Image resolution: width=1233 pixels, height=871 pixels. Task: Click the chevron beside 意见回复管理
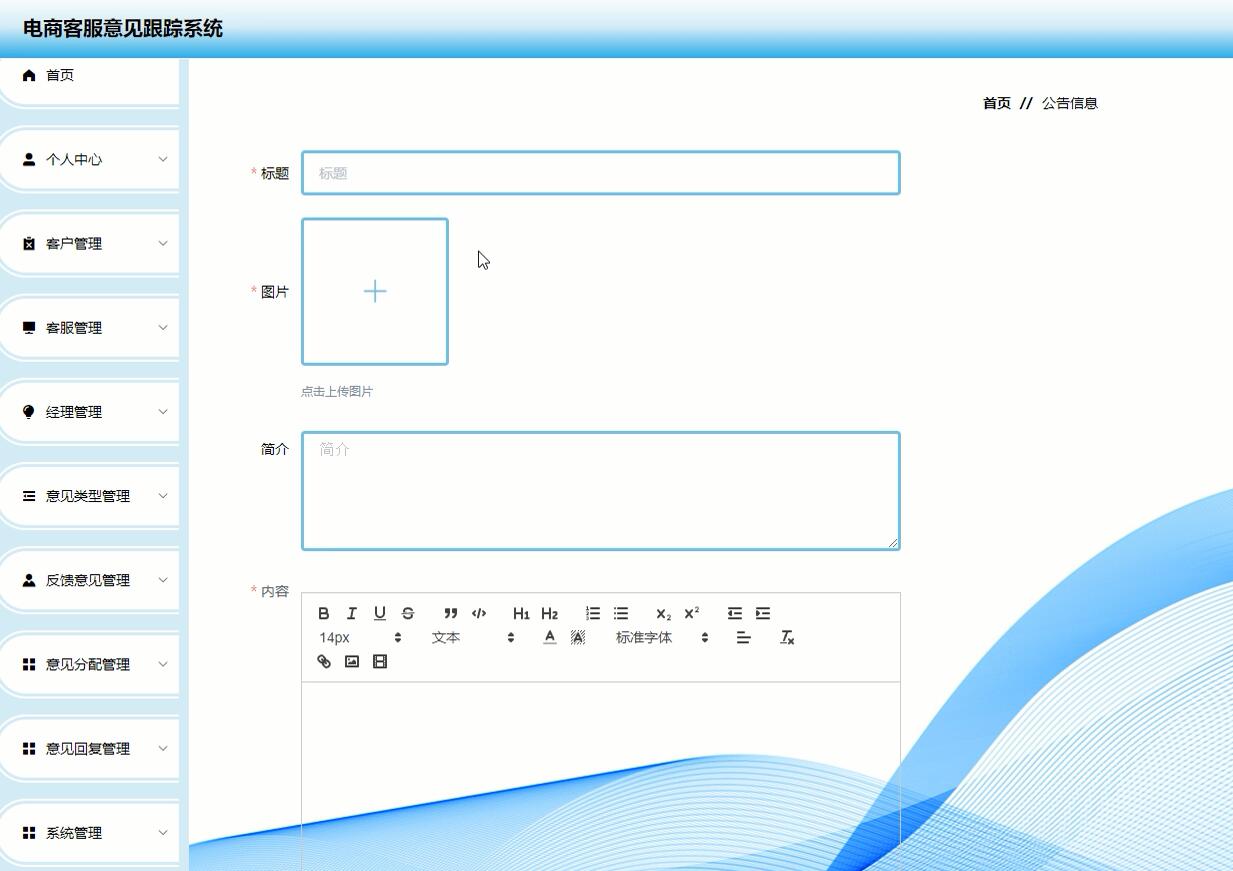163,747
